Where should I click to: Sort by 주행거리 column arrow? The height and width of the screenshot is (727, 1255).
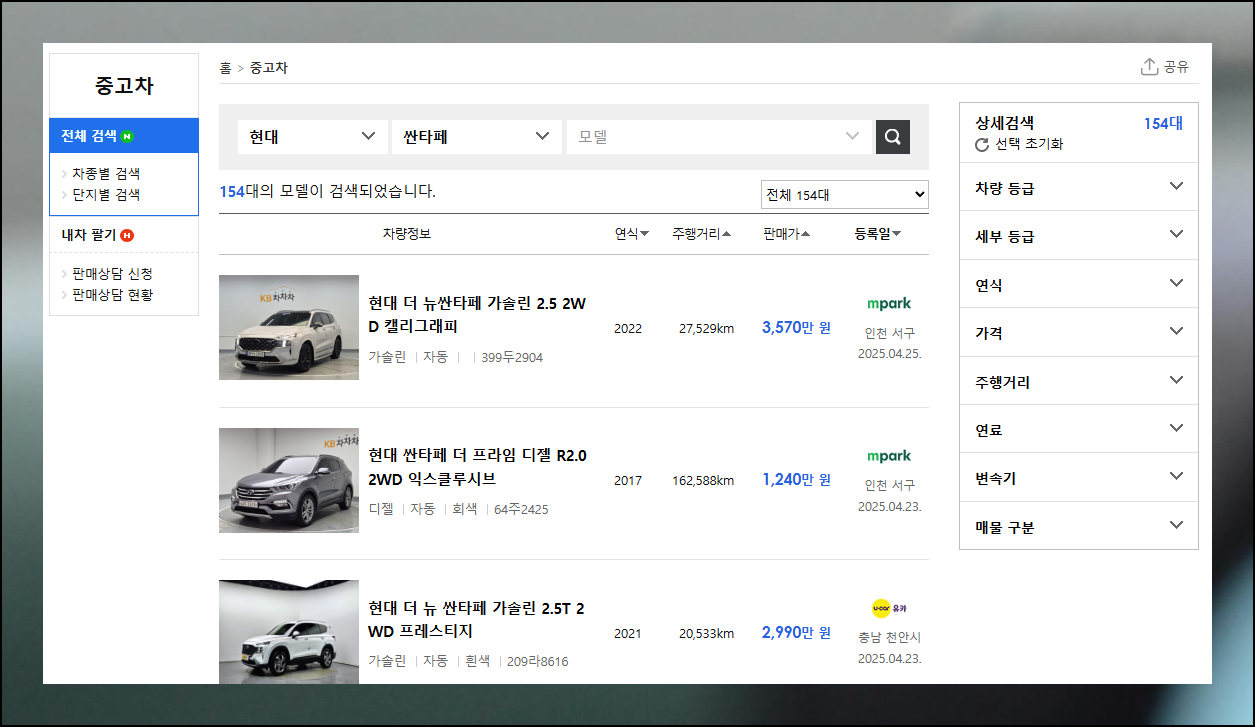726,234
